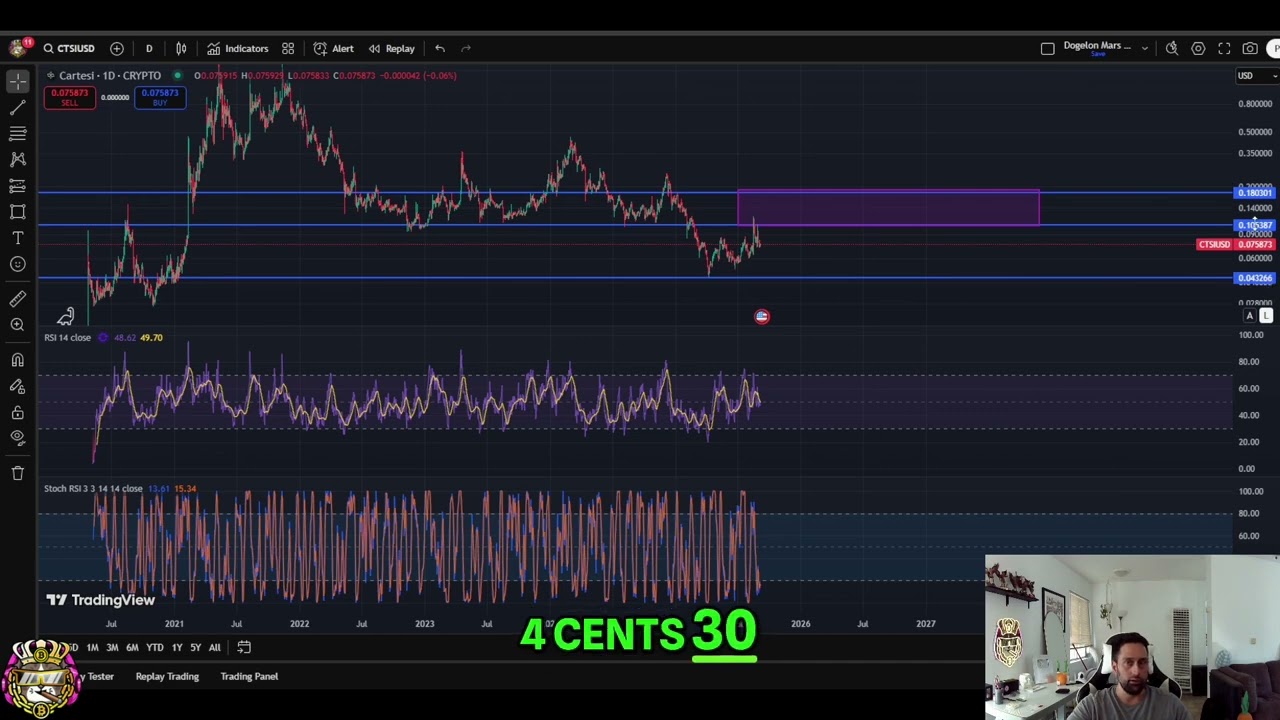This screenshot has width=1280, height=720.
Task: Open the chart layout setup square icon
Action: (x=1047, y=48)
